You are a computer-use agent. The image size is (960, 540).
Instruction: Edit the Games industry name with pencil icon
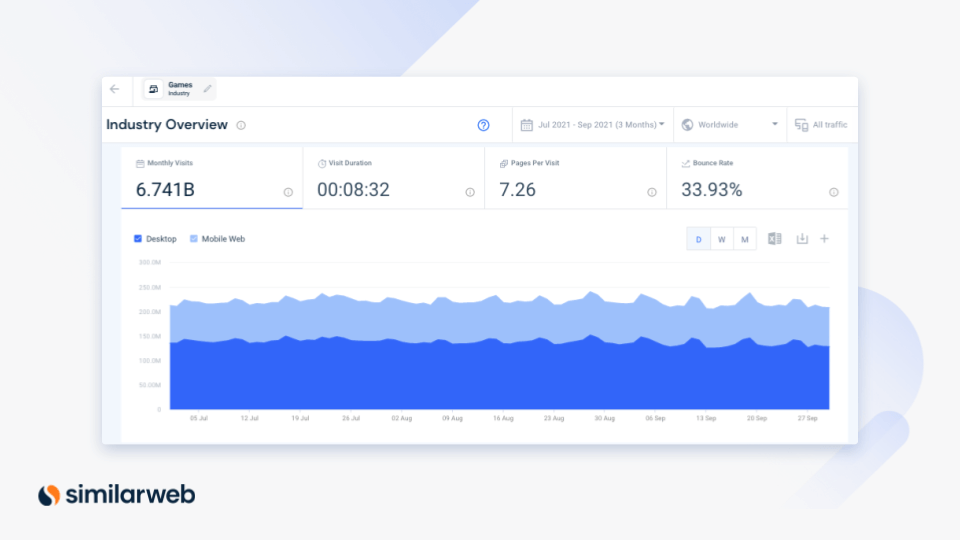[x=208, y=89]
